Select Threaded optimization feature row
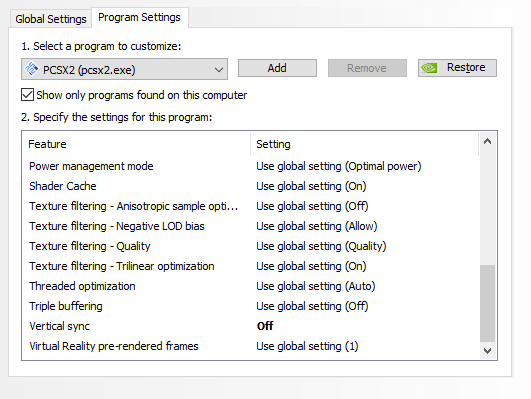This screenshot has height=399, width=531. [x=251, y=286]
